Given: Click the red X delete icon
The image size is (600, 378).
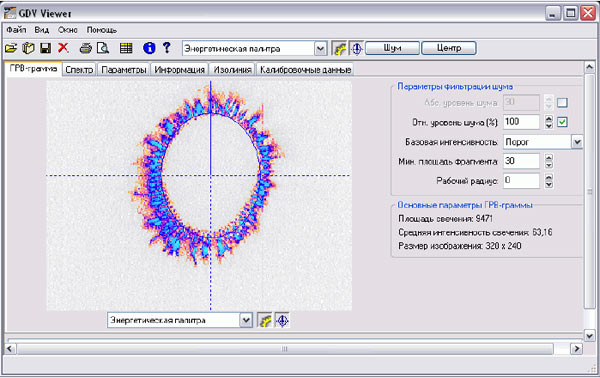Looking at the screenshot, I should [x=63, y=48].
